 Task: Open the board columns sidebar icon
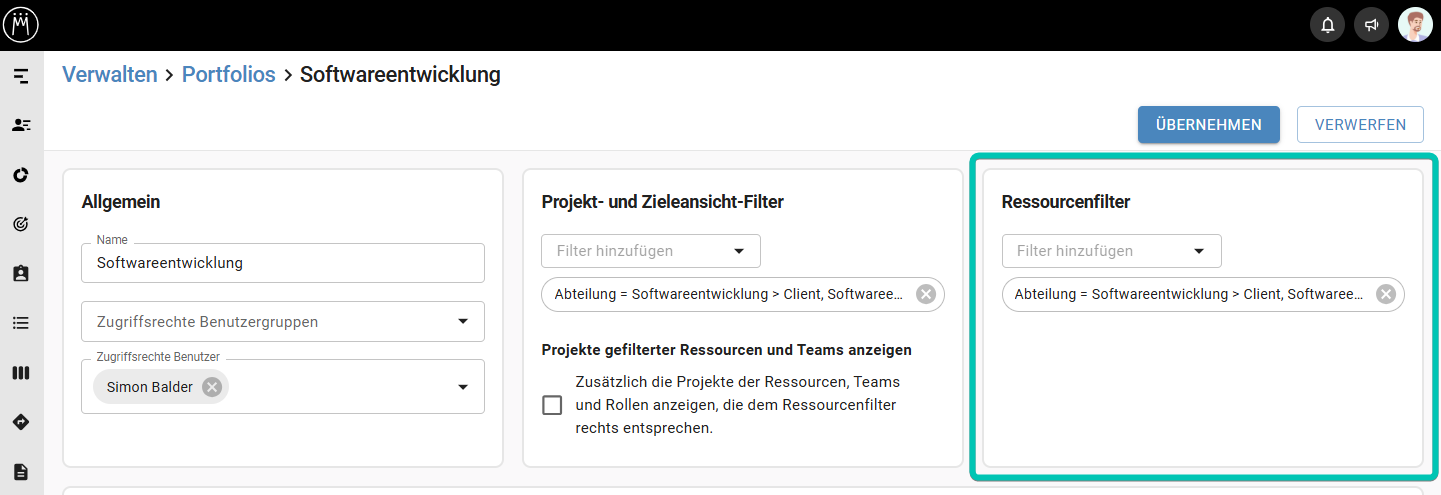pyautogui.click(x=21, y=373)
